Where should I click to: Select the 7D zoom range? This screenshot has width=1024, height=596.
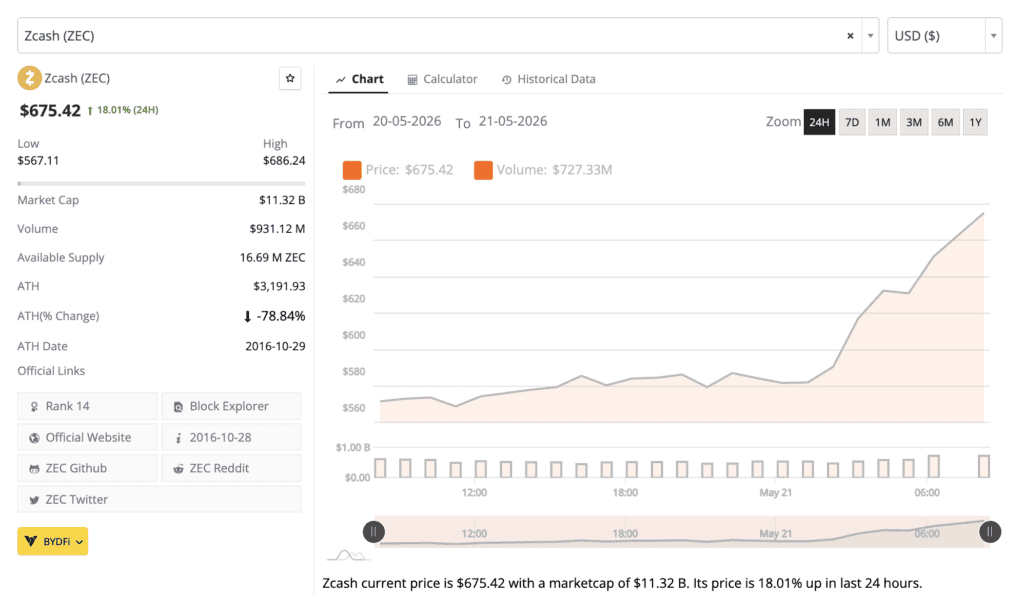852,122
